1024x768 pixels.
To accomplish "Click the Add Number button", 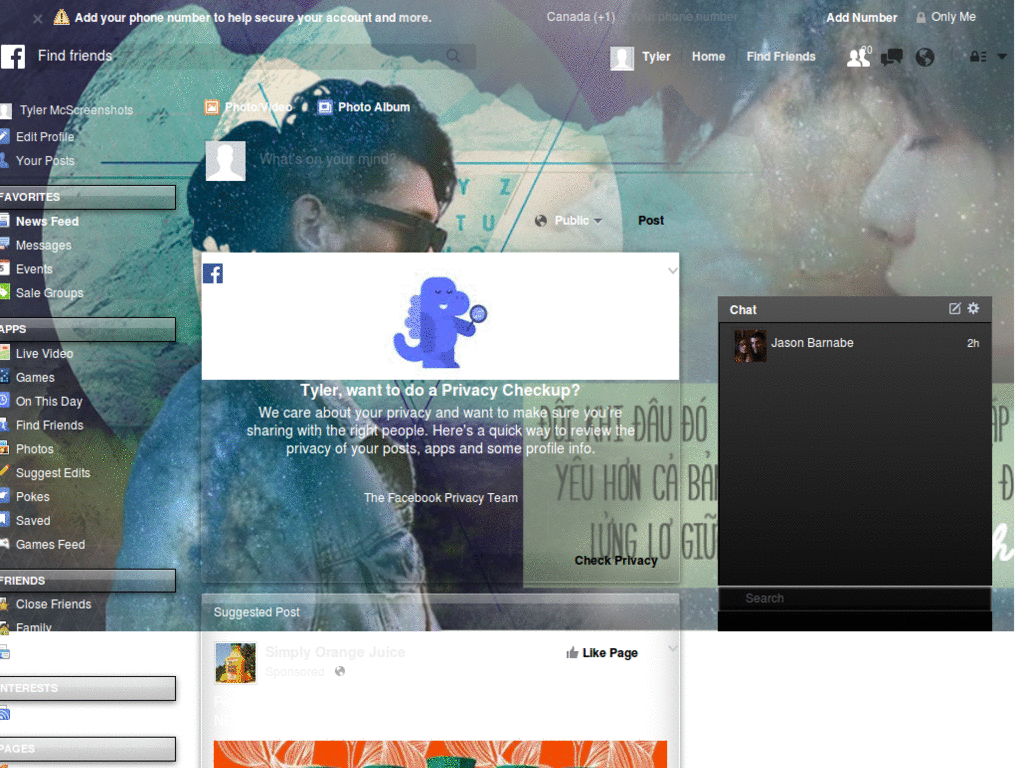I will [861, 17].
